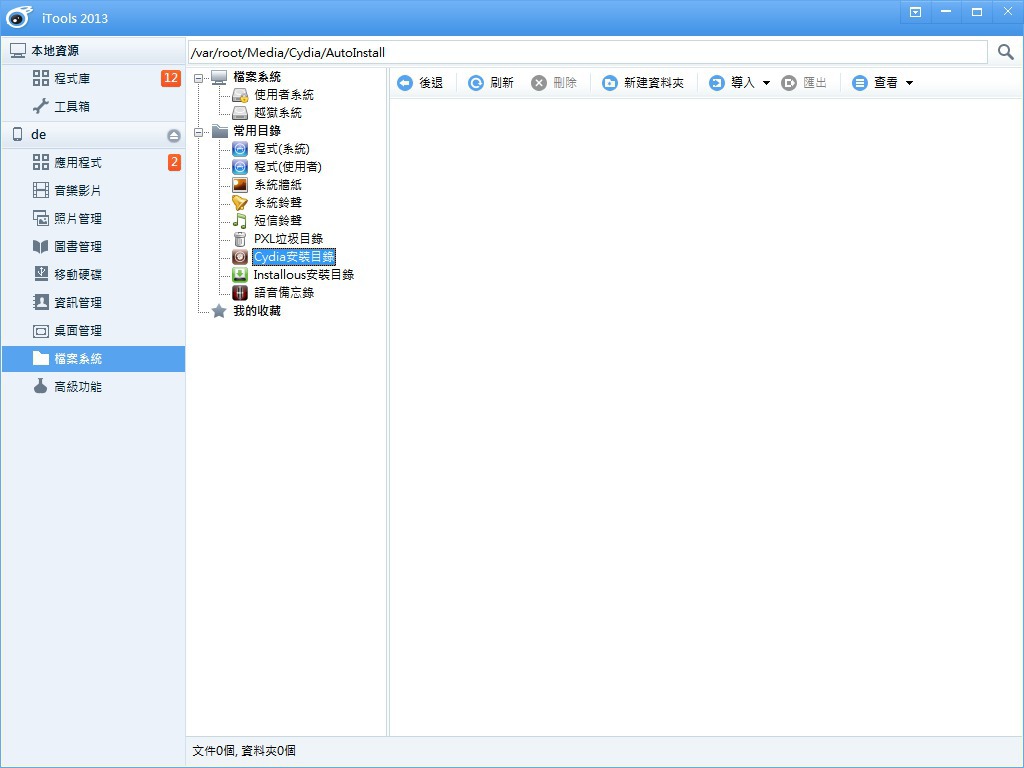
Task: Click the 查看 view icon
Action: pos(860,83)
